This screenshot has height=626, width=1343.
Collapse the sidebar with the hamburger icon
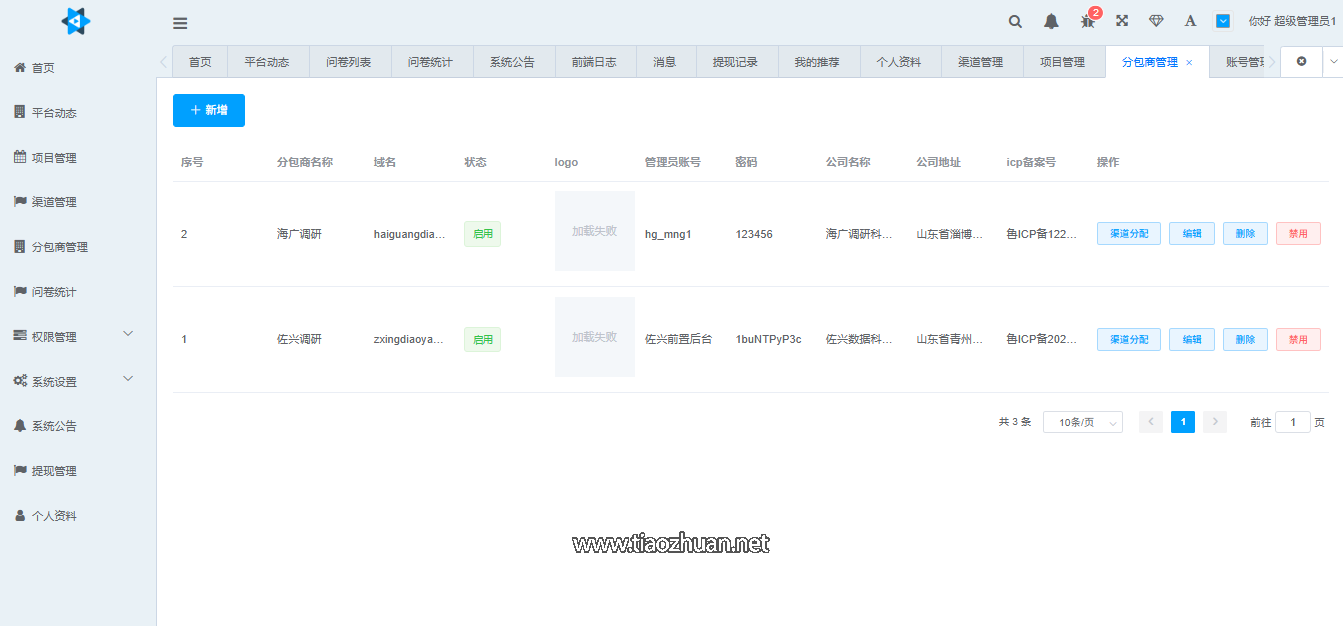180,23
